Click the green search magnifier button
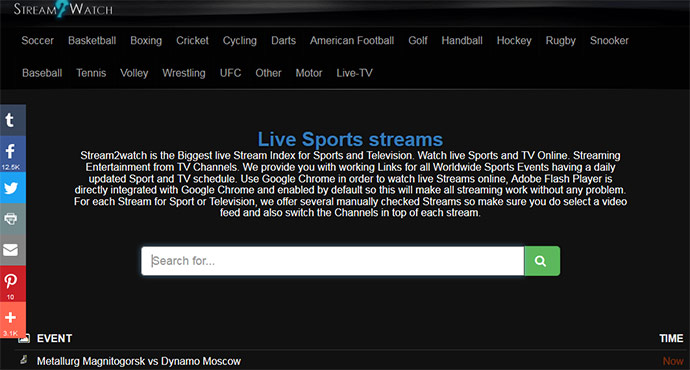The height and width of the screenshot is (370, 690). click(542, 261)
